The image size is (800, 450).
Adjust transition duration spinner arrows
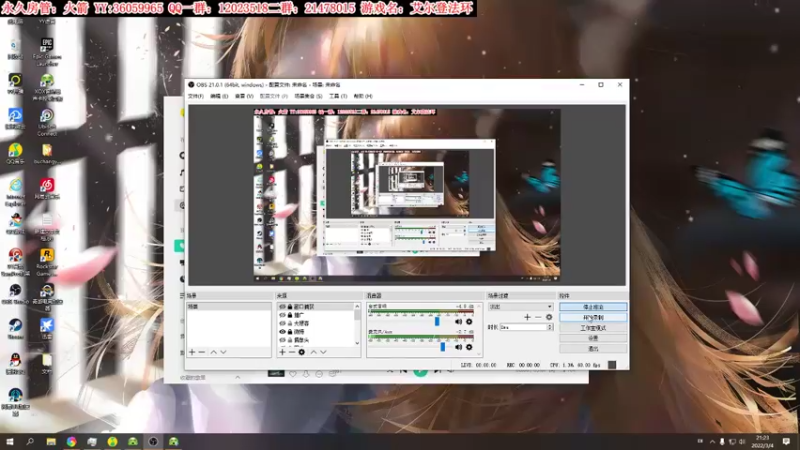(549, 327)
